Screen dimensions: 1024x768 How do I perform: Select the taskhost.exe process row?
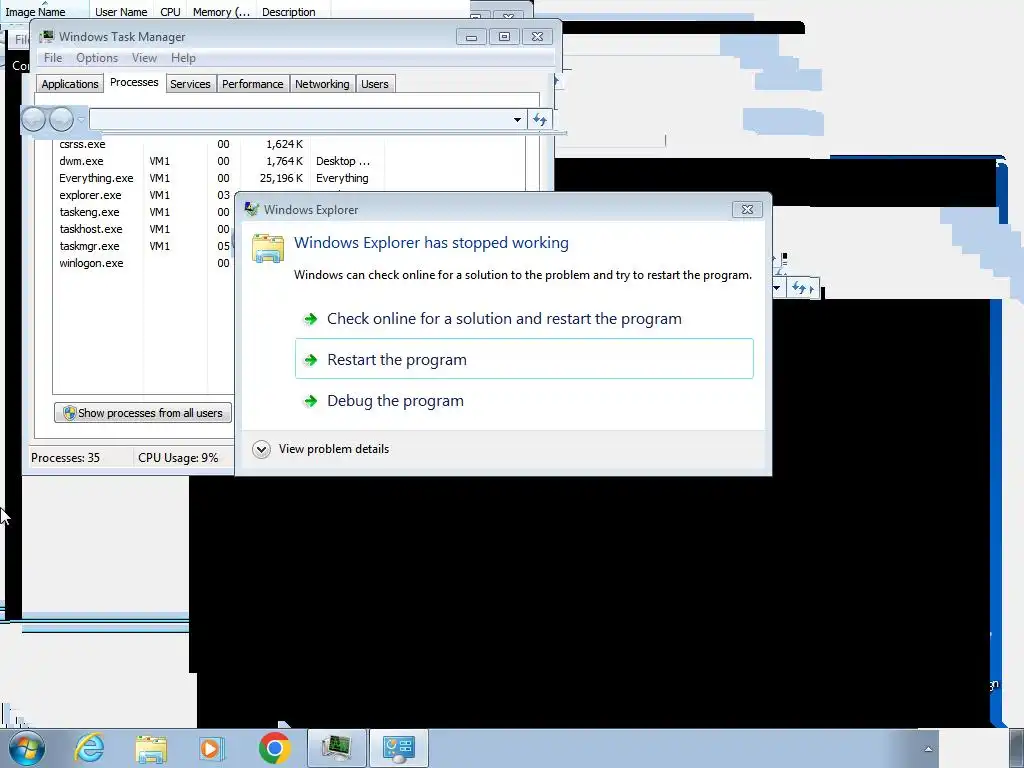coord(144,229)
